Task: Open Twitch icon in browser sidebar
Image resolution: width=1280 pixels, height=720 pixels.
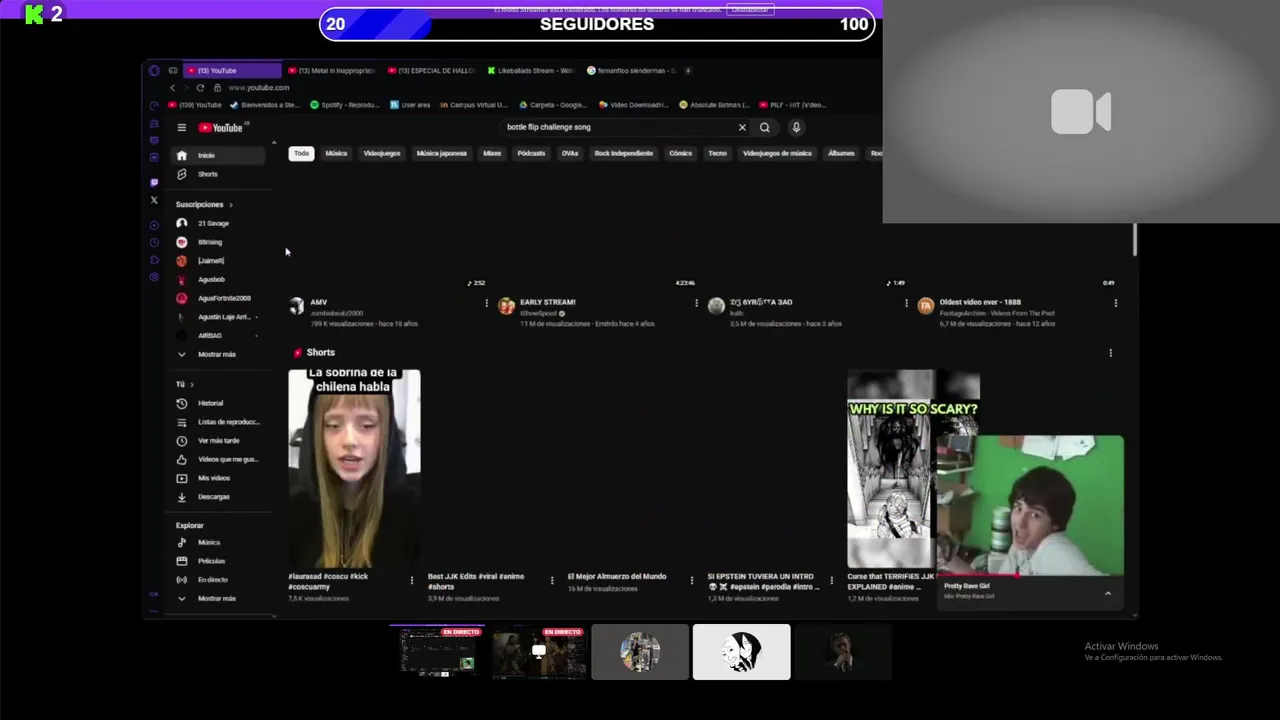Action: coord(154,182)
